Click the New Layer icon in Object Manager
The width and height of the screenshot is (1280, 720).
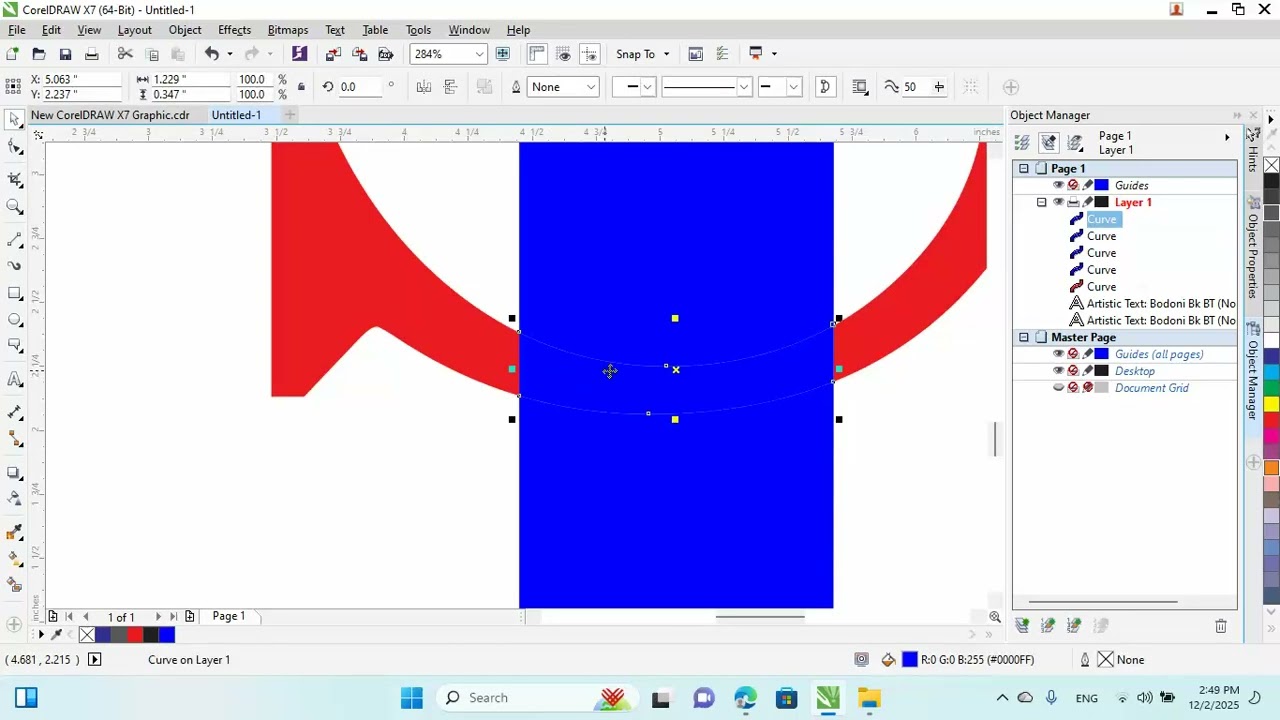point(1022,626)
